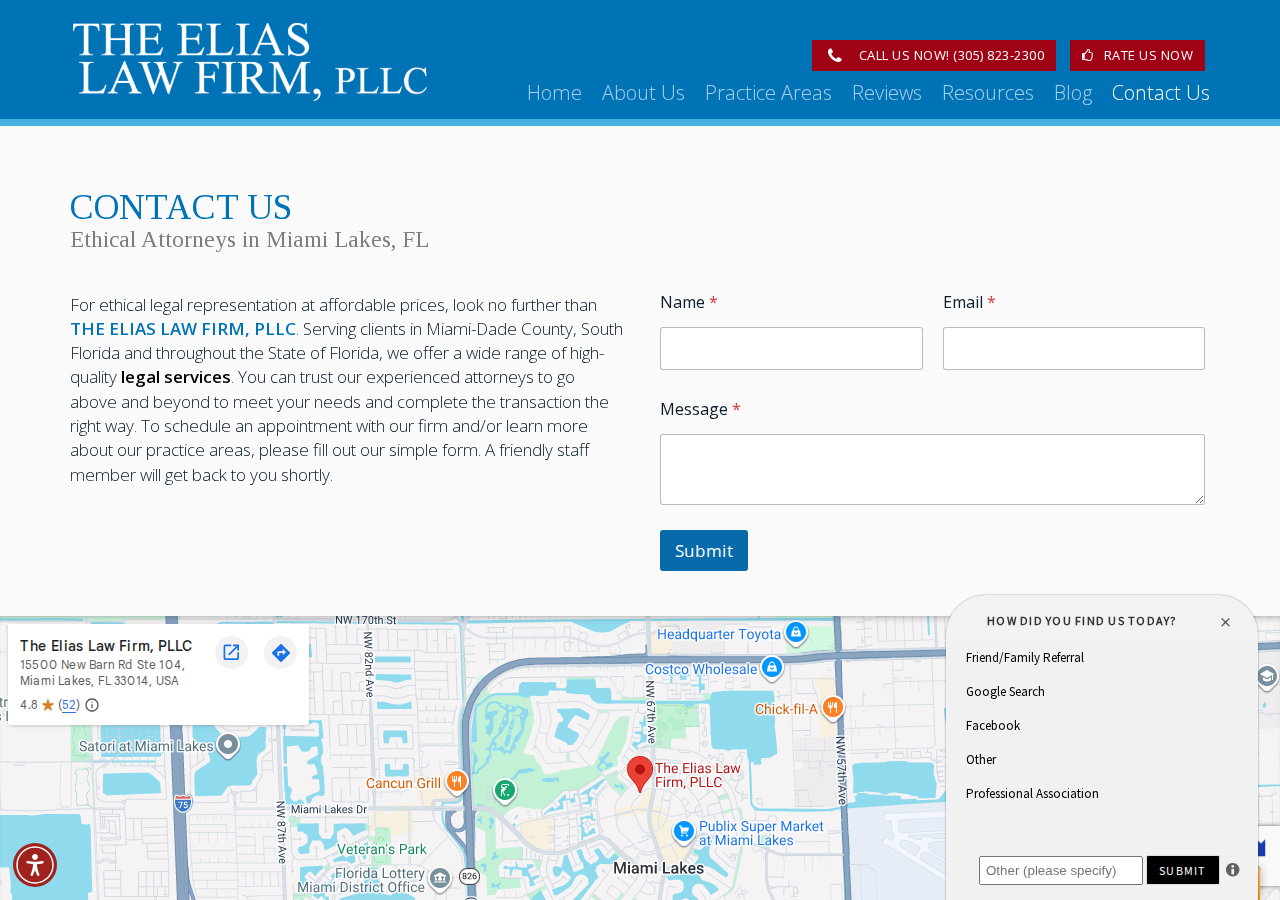Click Costco Wholesale map marker

pyautogui.click(x=771, y=667)
